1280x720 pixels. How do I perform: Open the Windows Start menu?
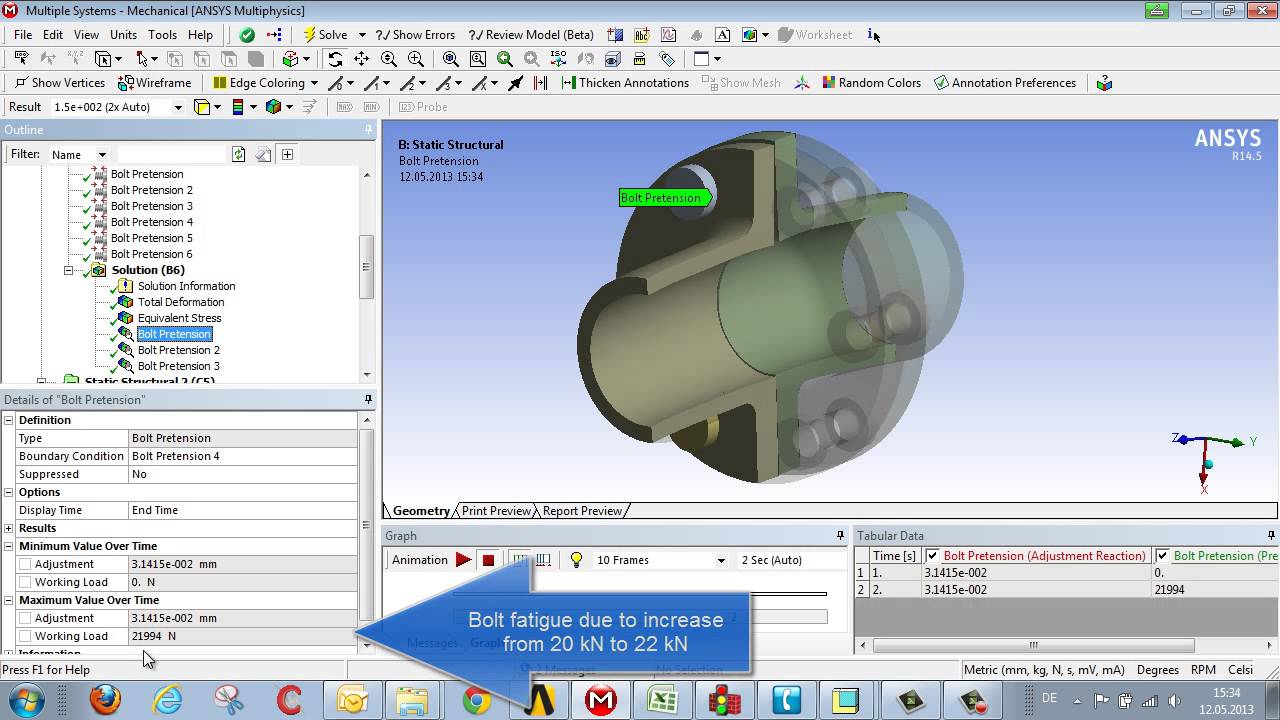click(25, 700)
